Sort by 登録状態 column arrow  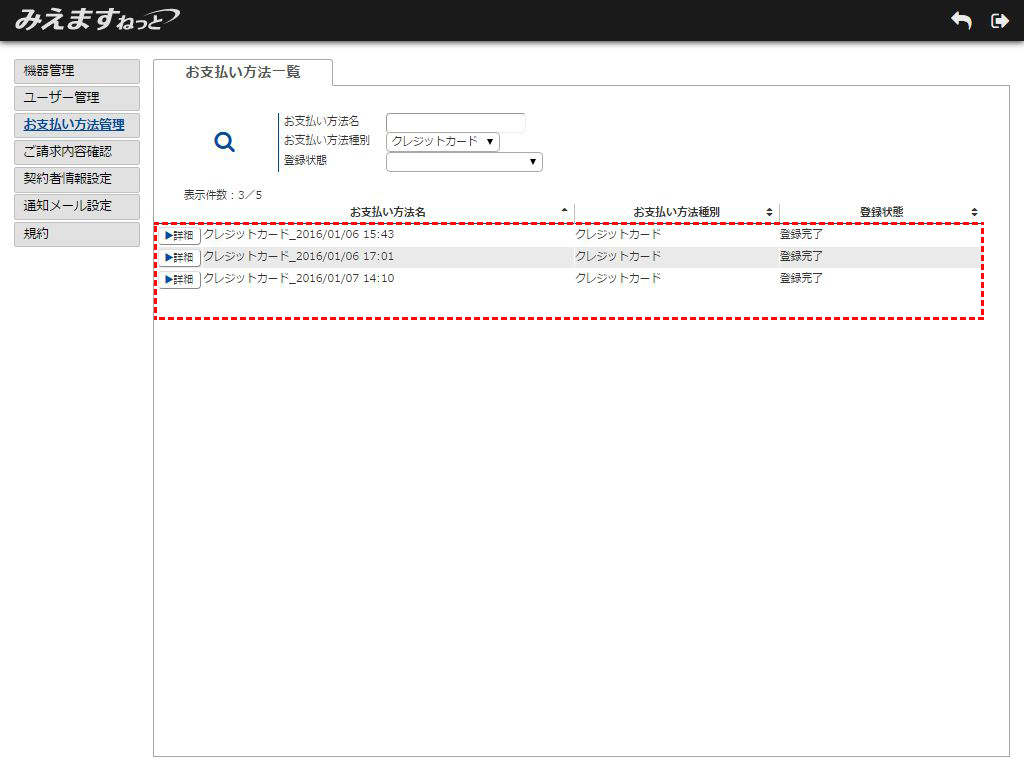(x=974, y=212)
